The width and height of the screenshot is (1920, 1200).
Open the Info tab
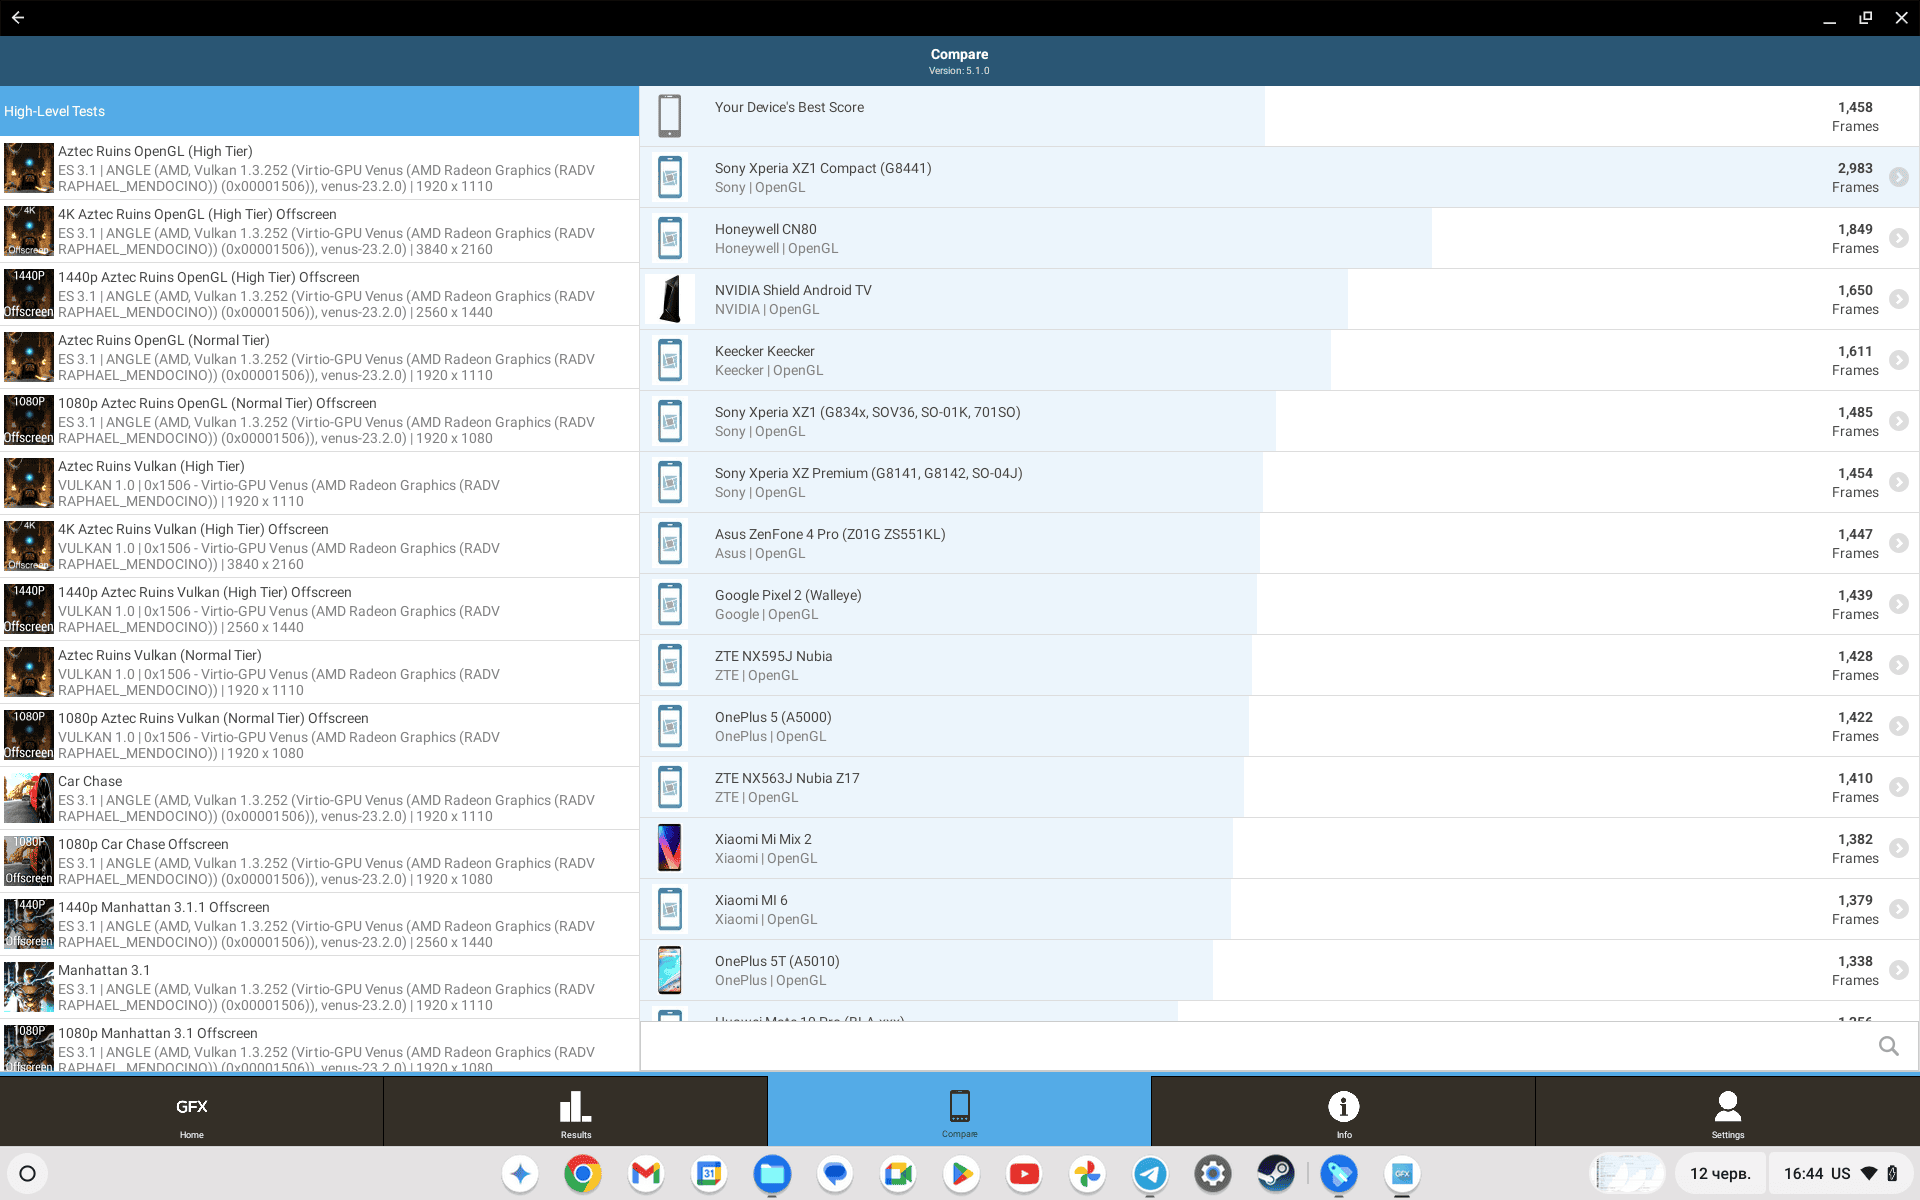tap(1343, 1111)
